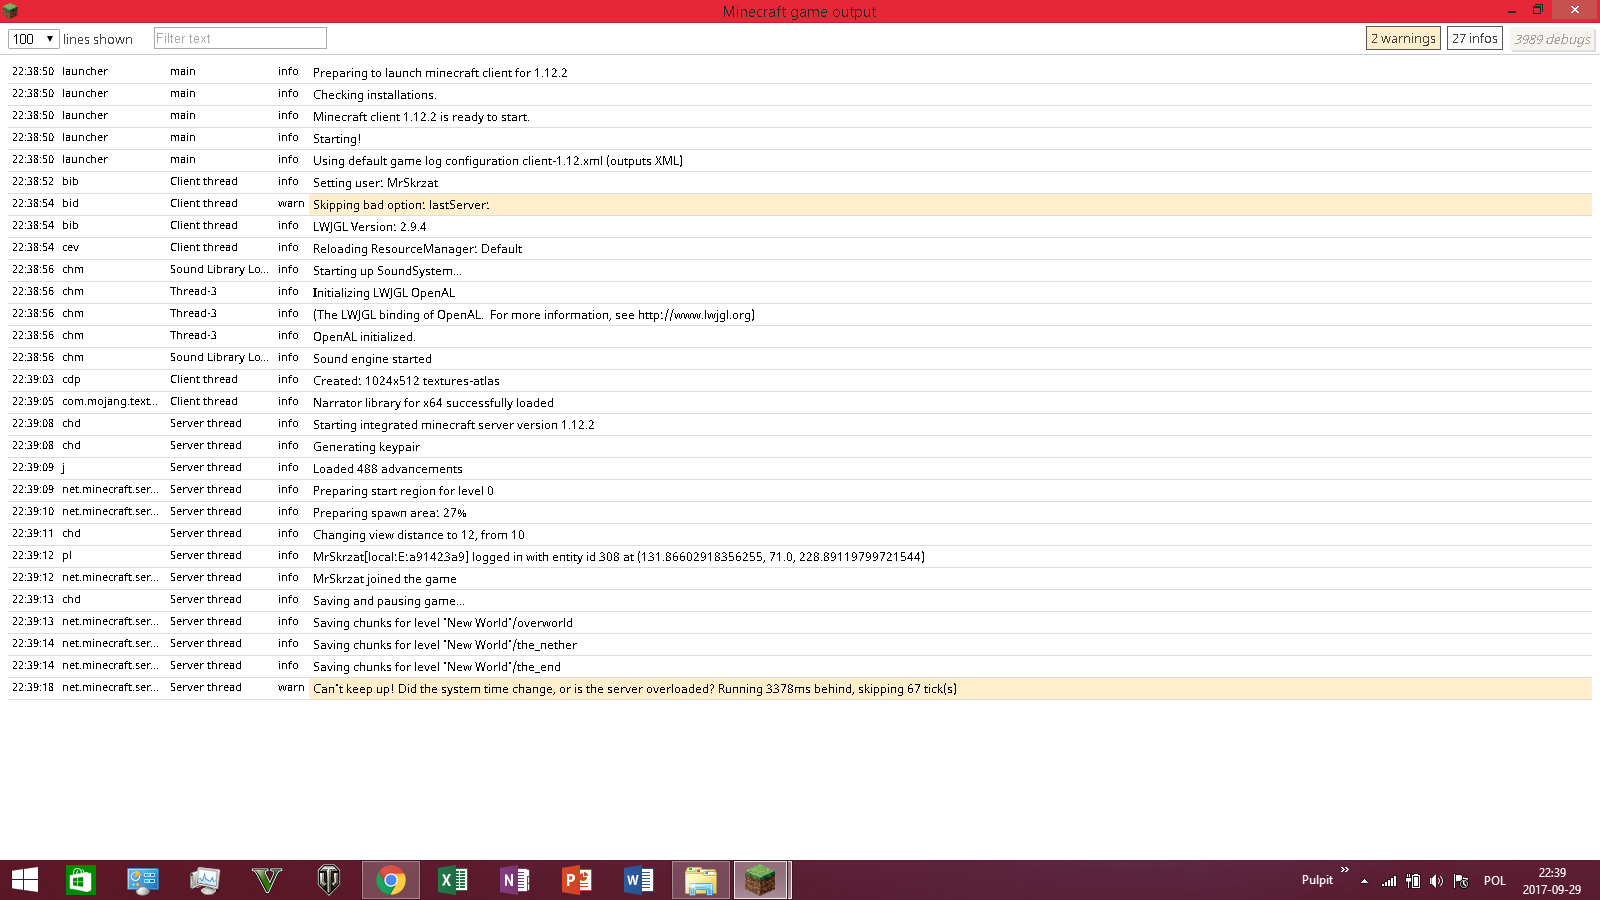The height and width of the screenshot is (900, 1600).
Task: Select the 'LWJGL Version: 2.9.4' line
Action: tap(370, 227)
